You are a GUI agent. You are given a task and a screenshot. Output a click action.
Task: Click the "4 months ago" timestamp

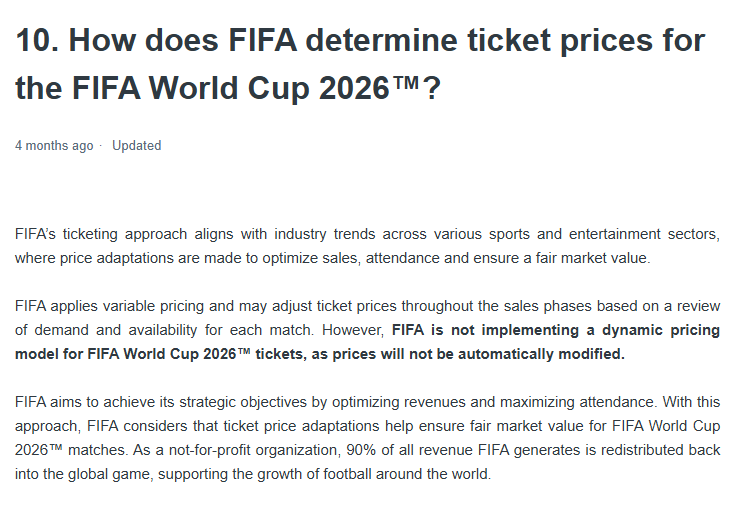[x=54, y=145]
